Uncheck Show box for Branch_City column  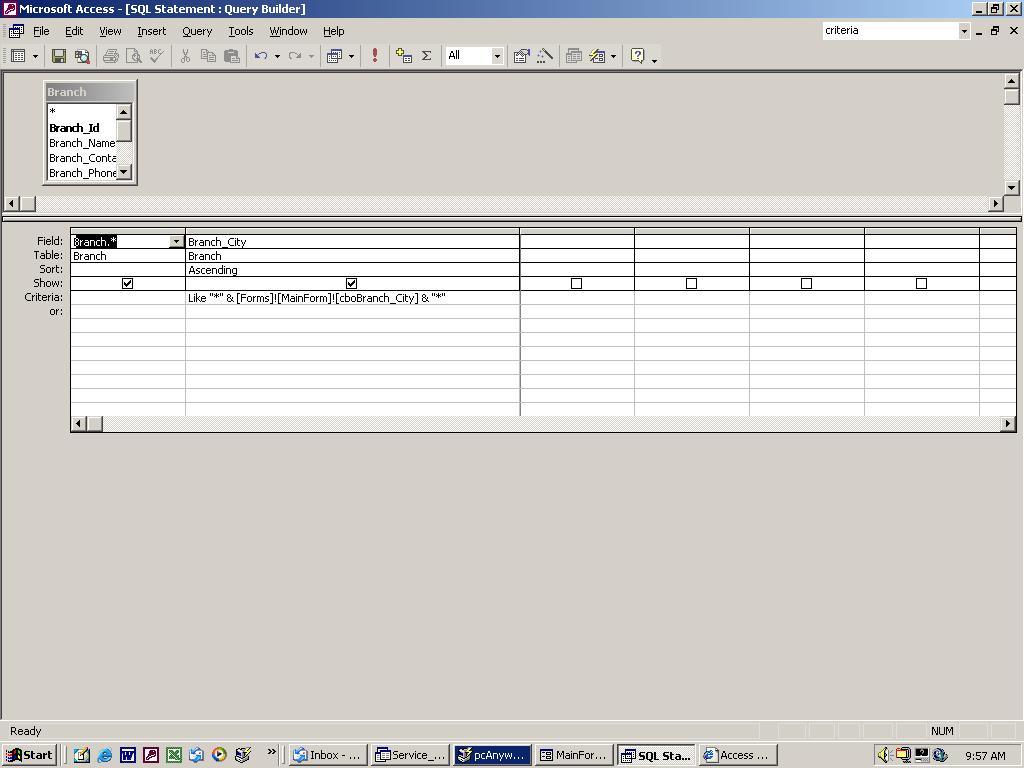351,283
